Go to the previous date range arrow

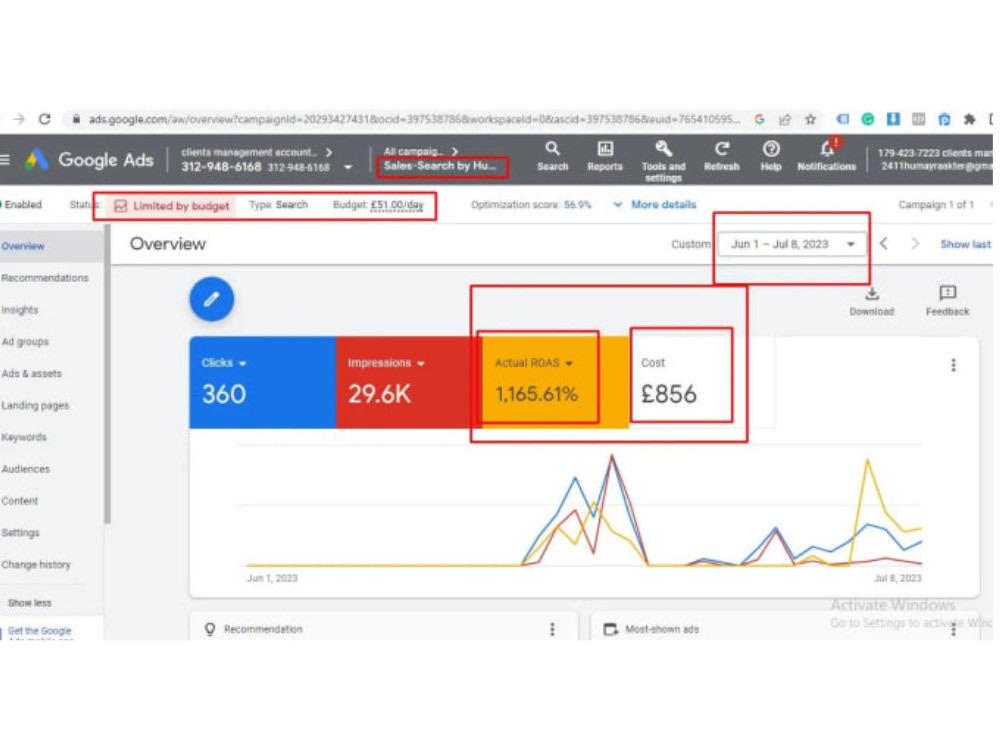click(884, 244)
